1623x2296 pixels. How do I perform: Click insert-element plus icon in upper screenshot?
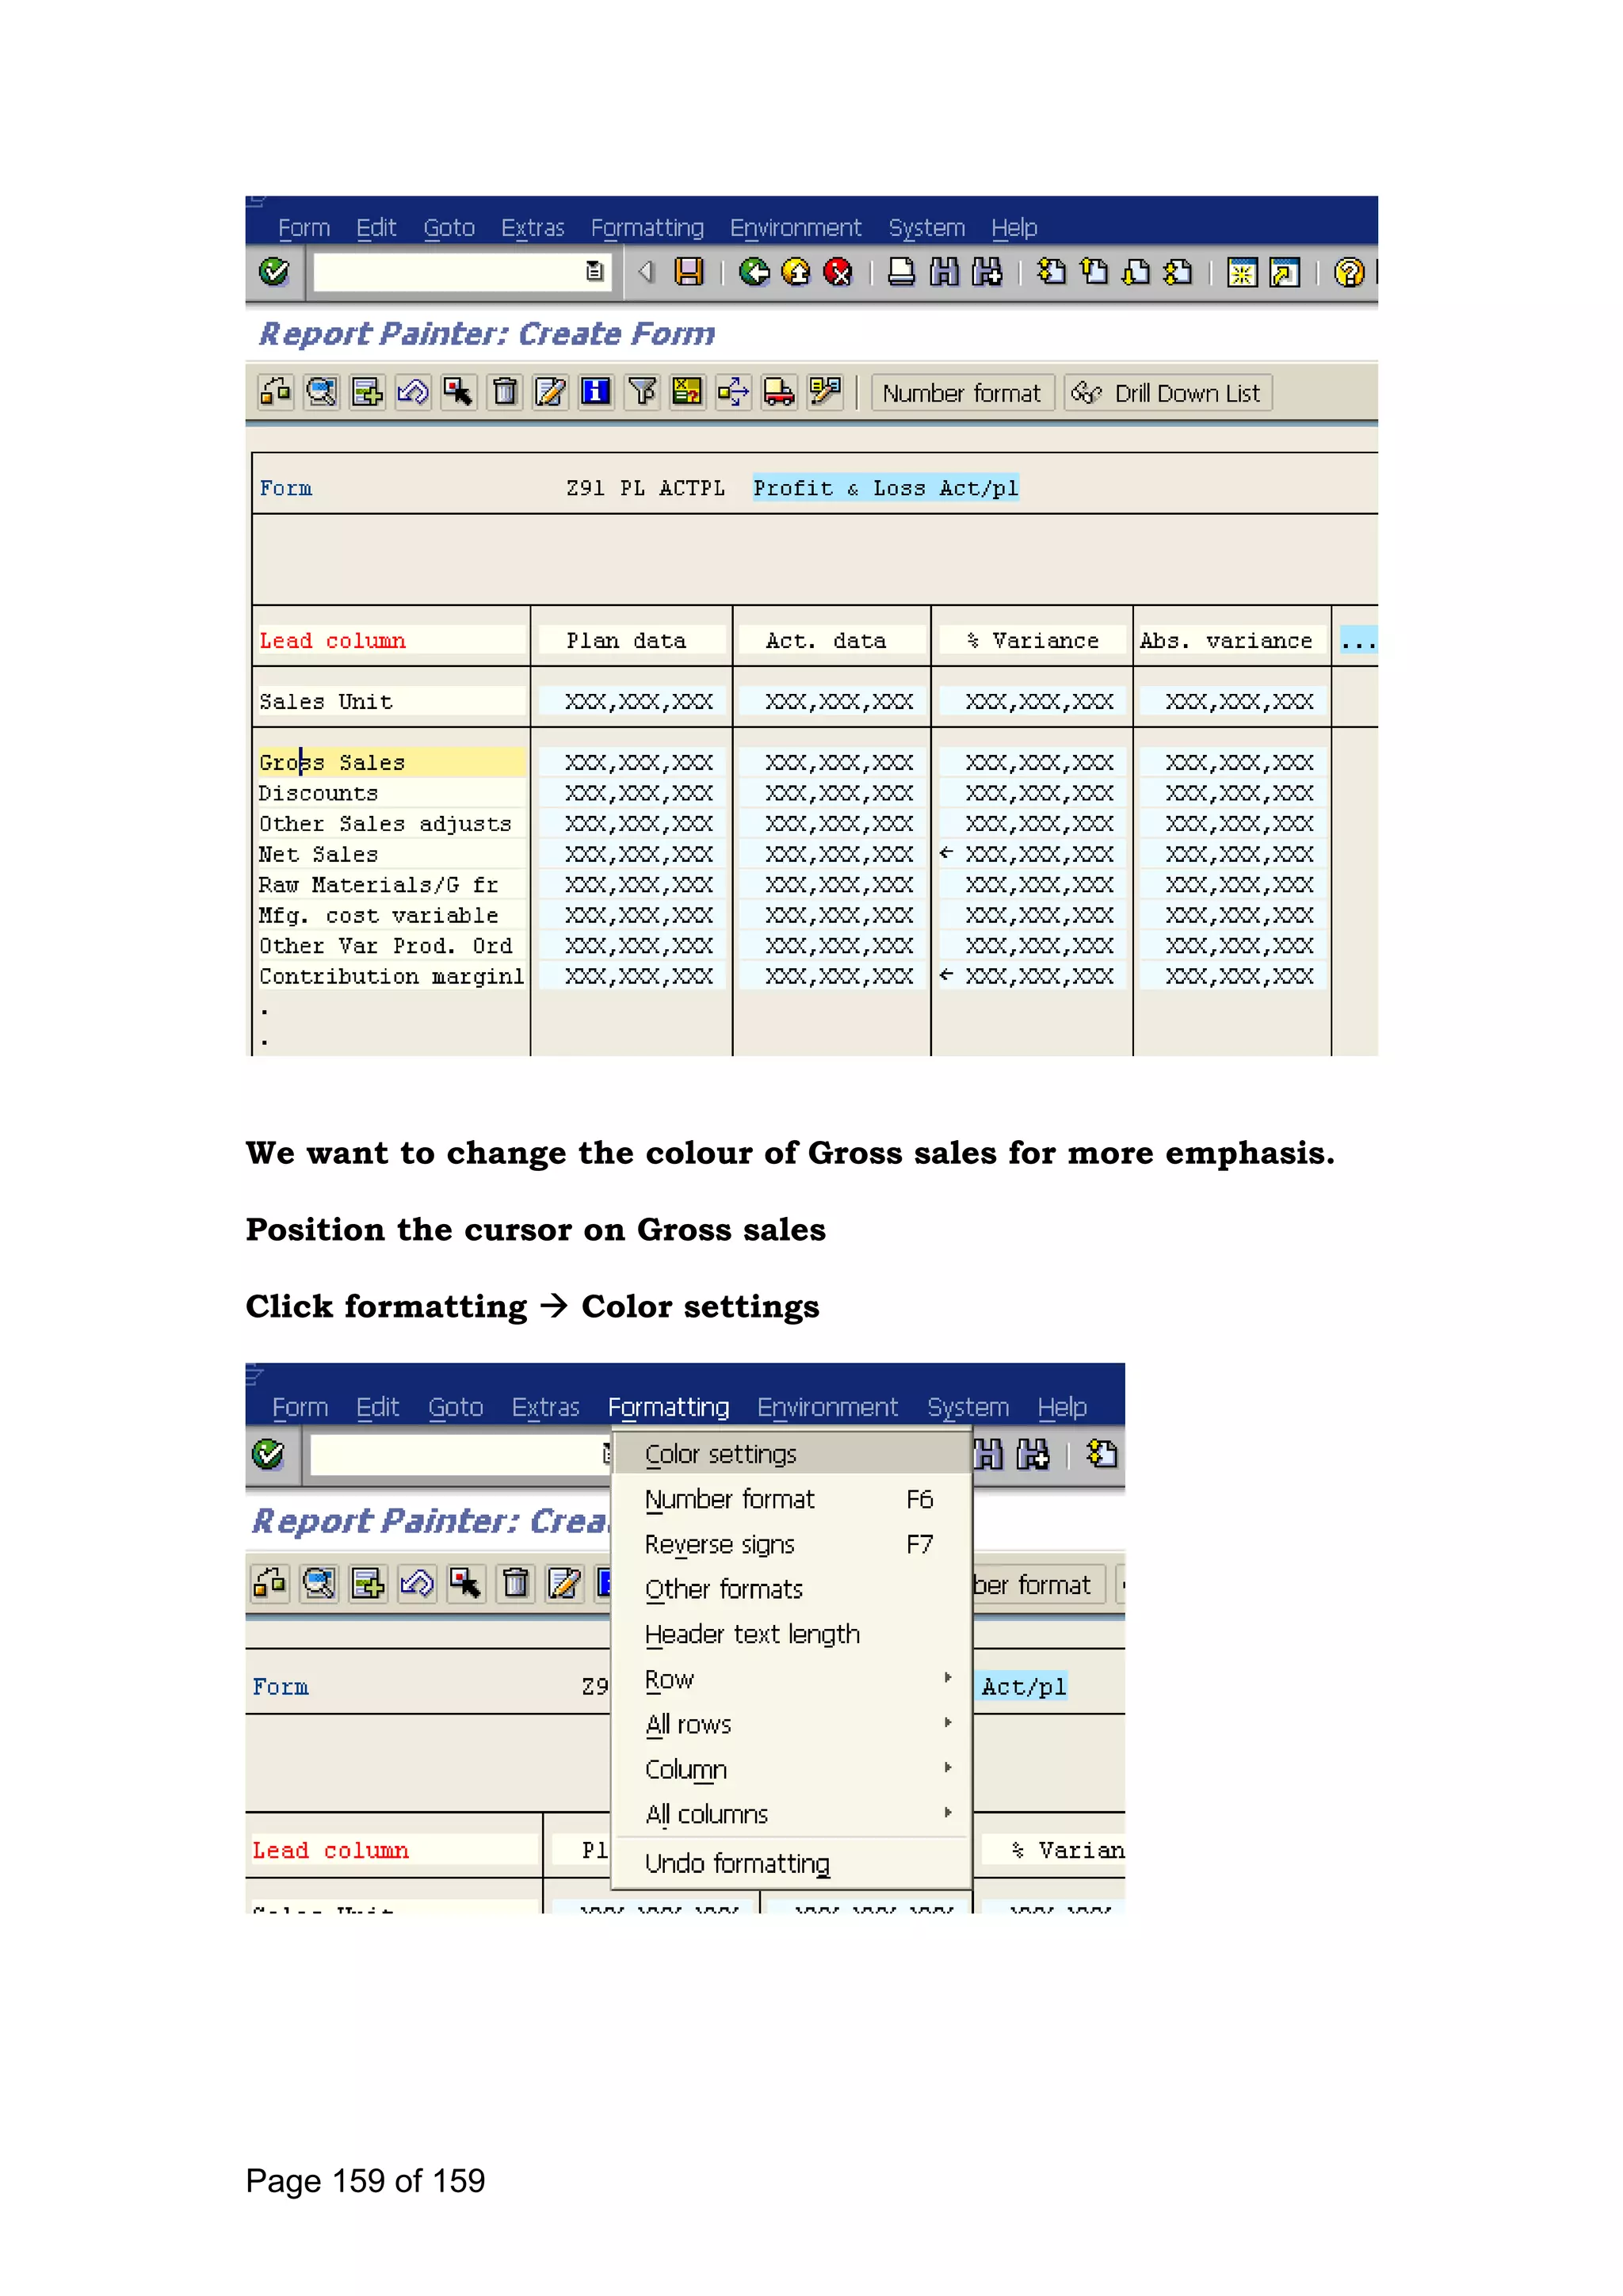tap(367, 392)
